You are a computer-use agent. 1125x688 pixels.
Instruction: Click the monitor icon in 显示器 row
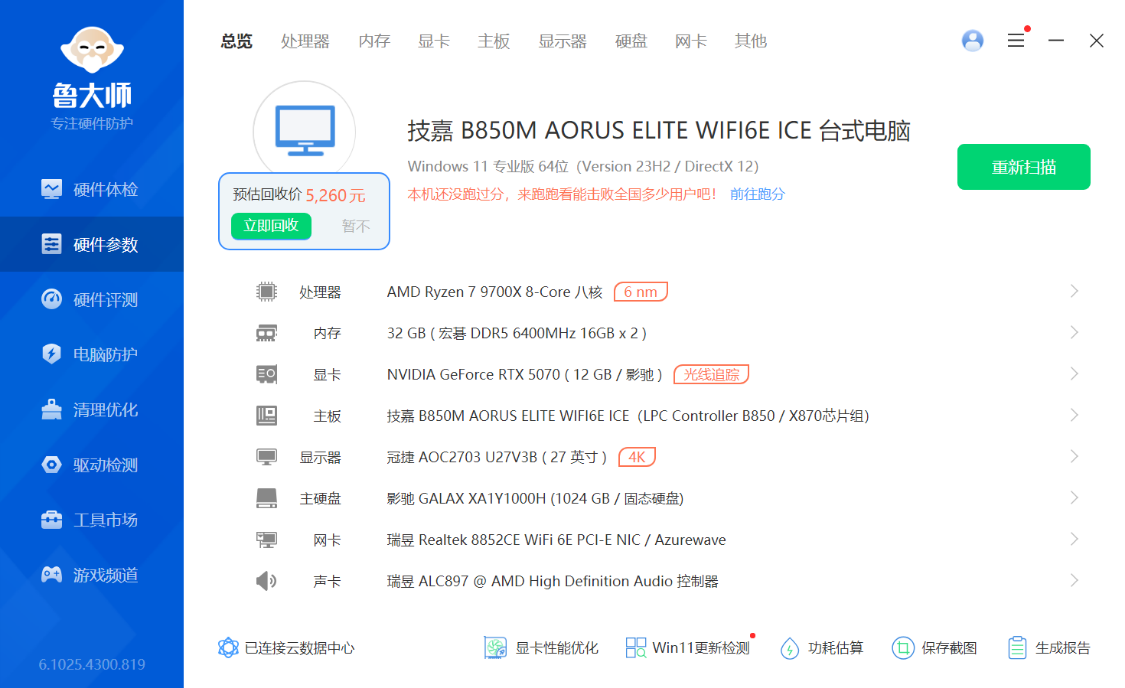pyautogui.click(x=266, y=457)
